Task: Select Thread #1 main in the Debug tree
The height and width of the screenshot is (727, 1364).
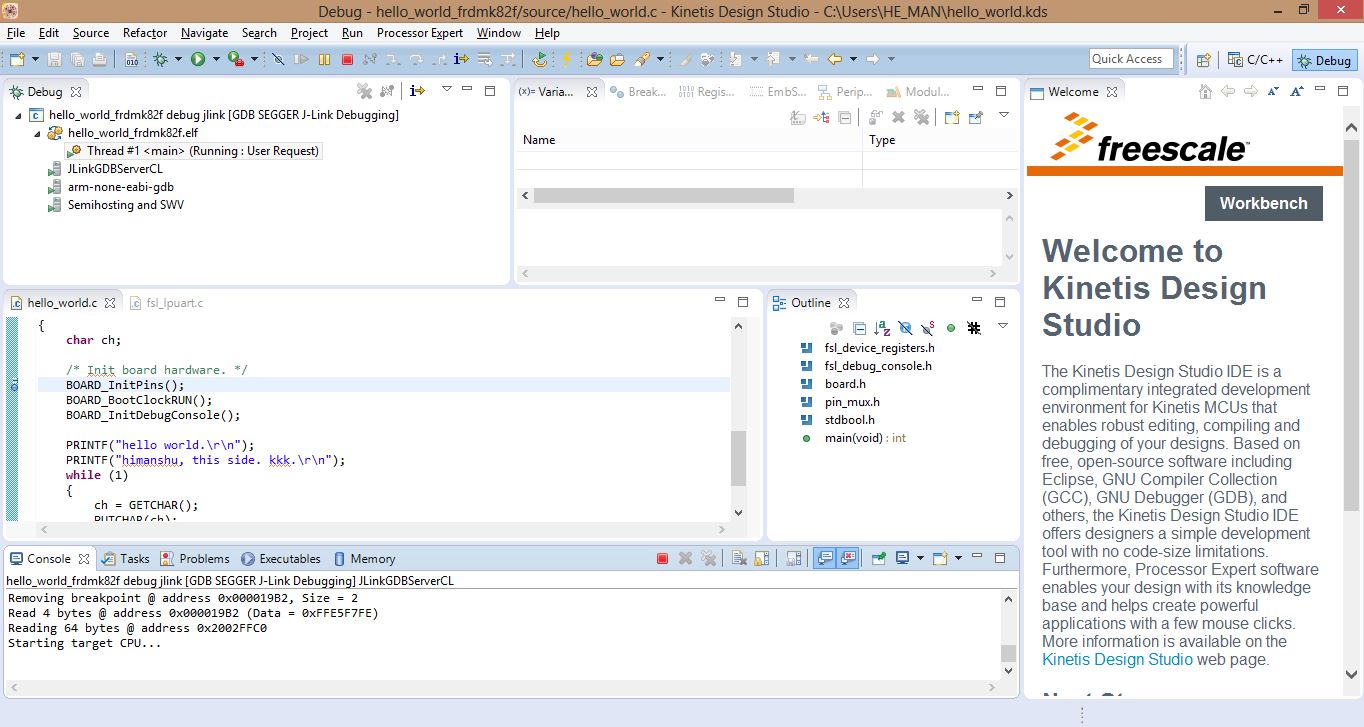Action: [193, 151]
